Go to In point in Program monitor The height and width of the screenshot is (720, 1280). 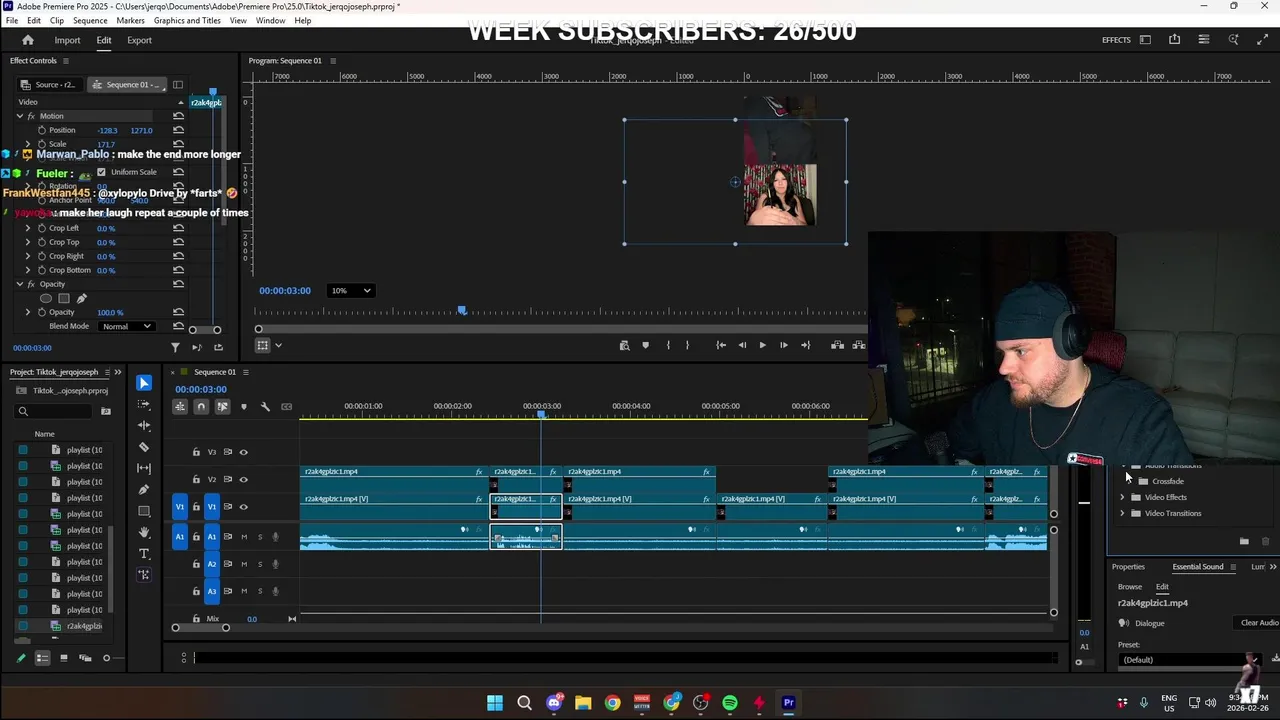[x=720, y=345]
